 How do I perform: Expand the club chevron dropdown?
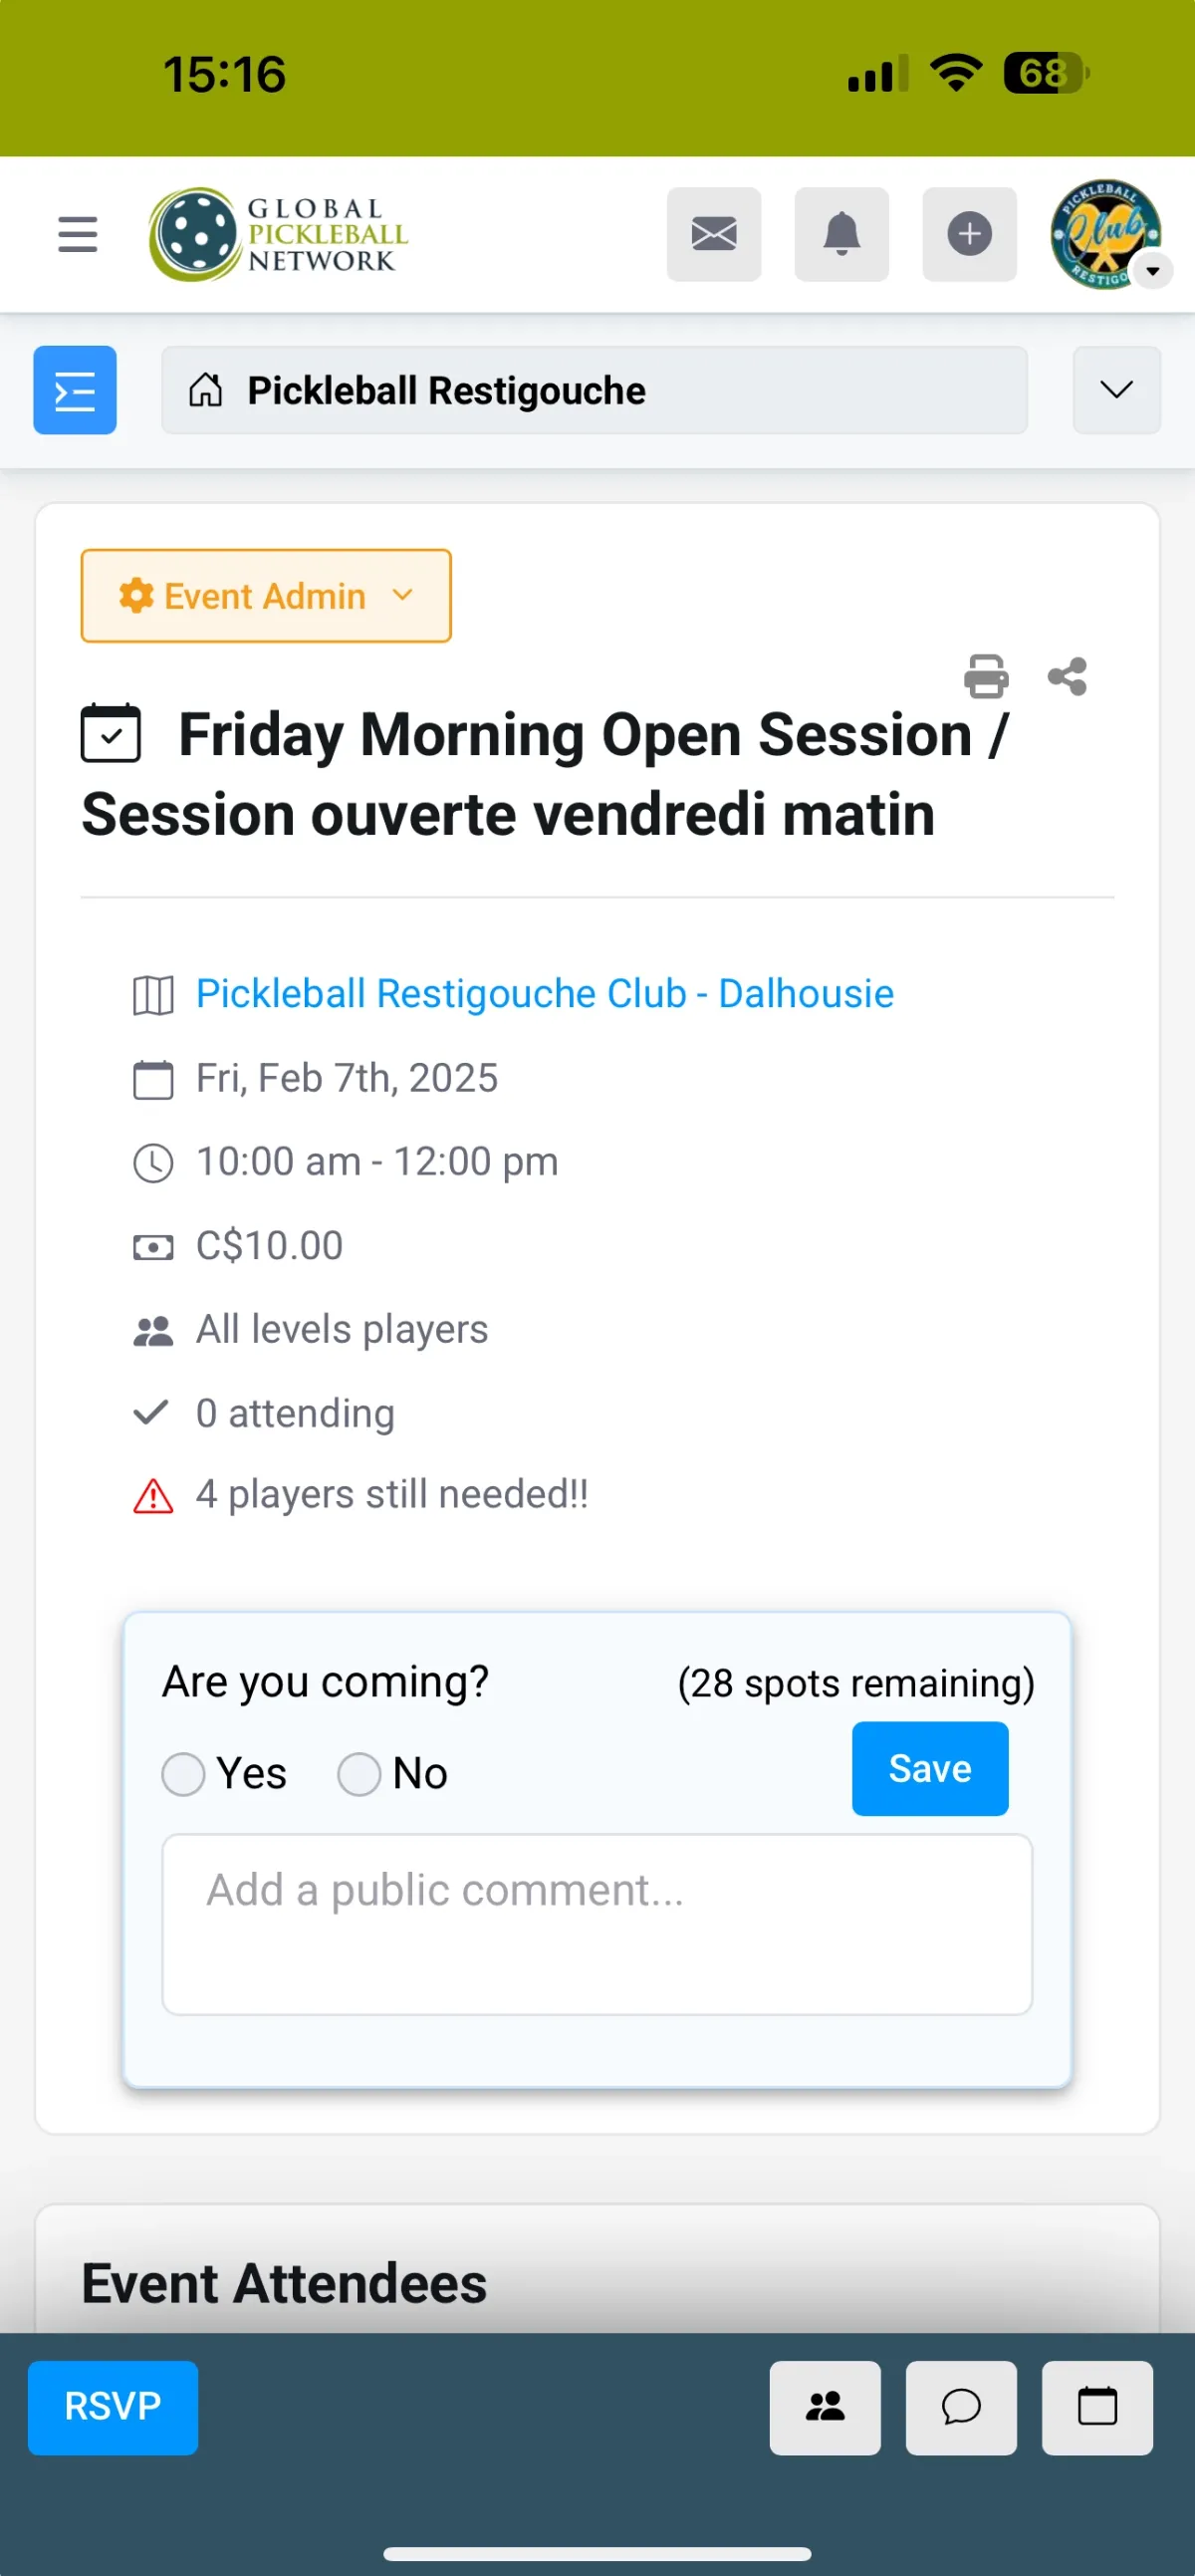(x=1115, y=390)
